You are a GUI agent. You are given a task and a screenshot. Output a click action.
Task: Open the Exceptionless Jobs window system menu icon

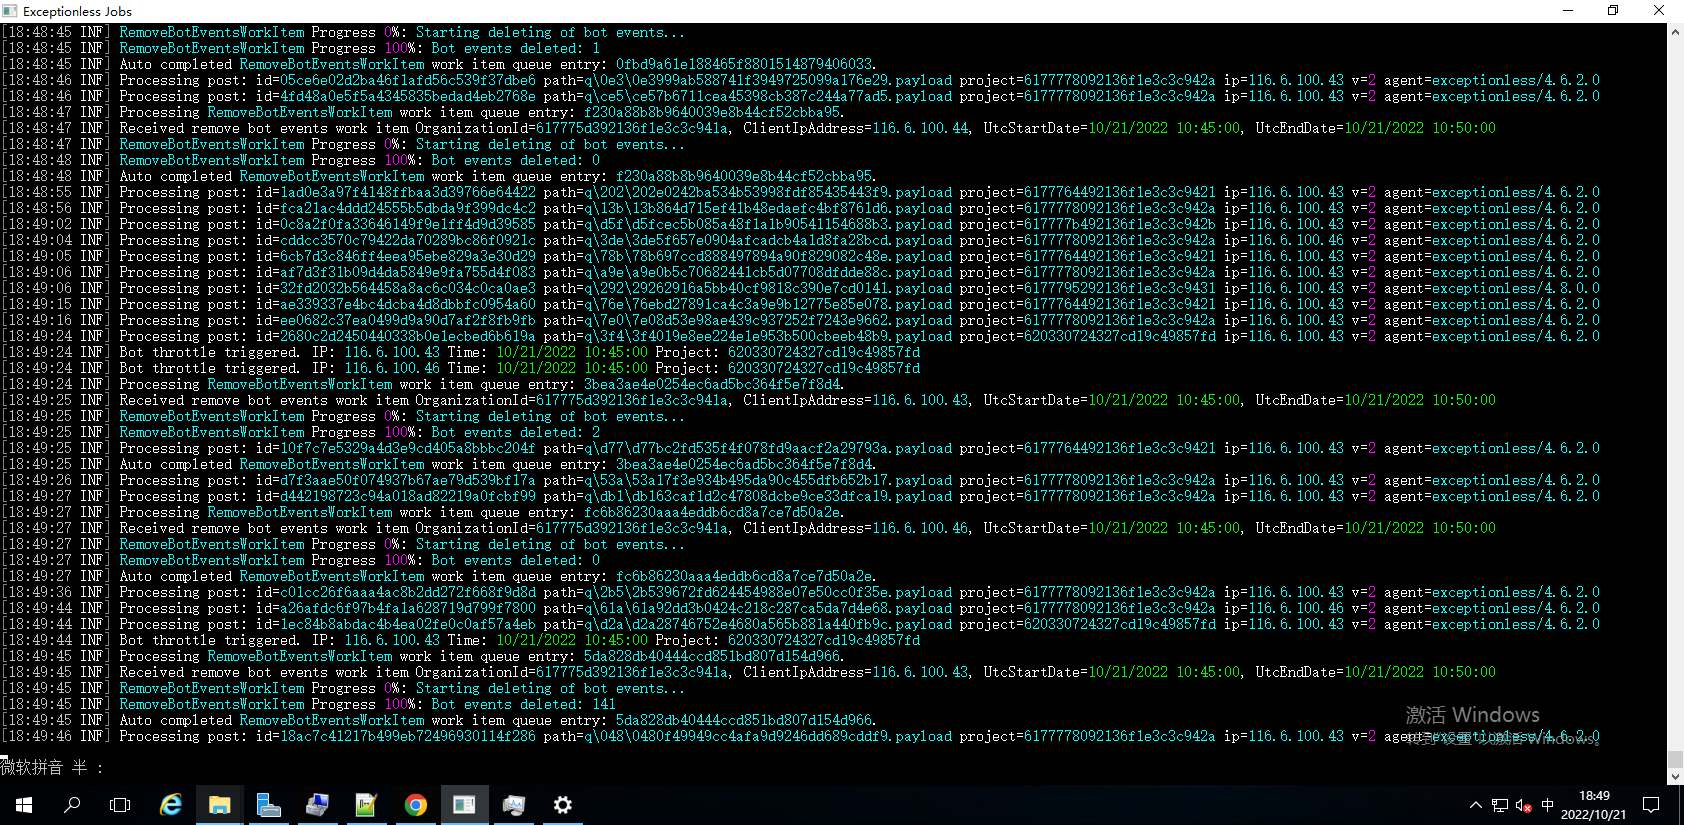point(10,11)
